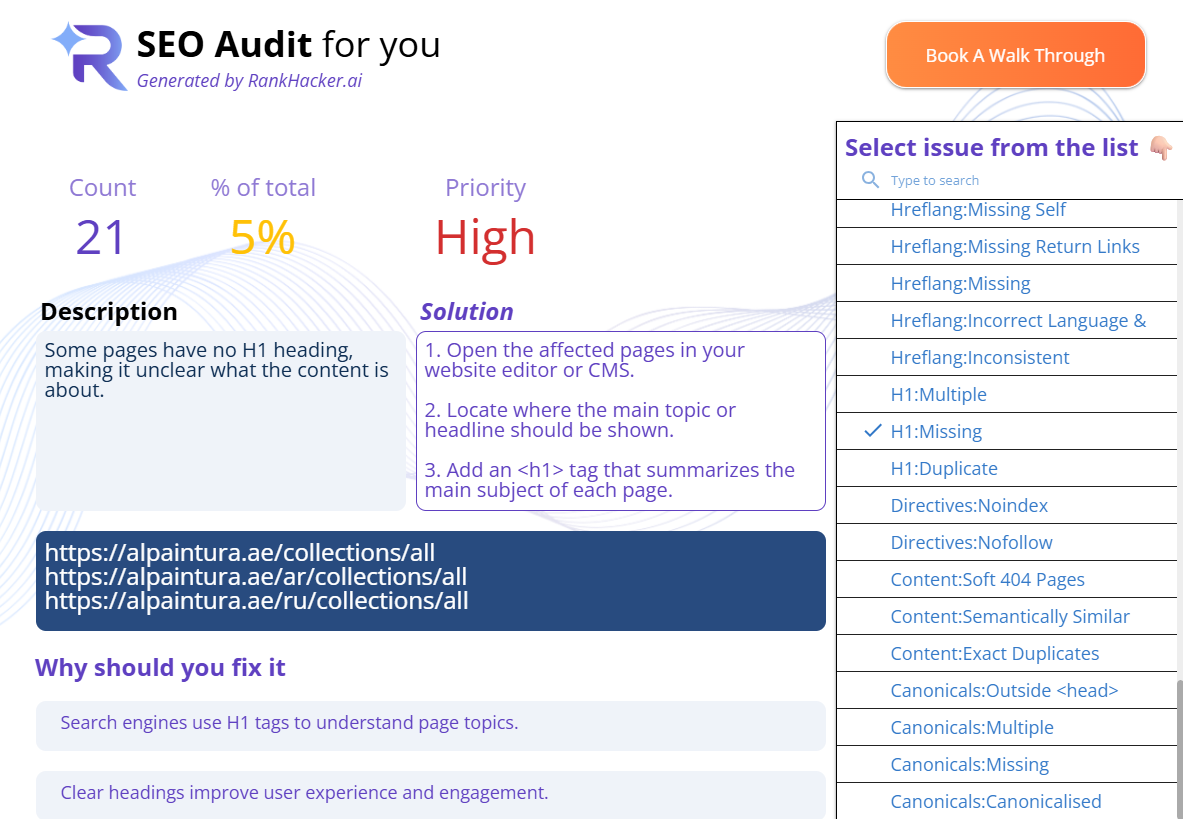Open the alpaintura.ae/ar/collections/all URL

pos(256,577)
